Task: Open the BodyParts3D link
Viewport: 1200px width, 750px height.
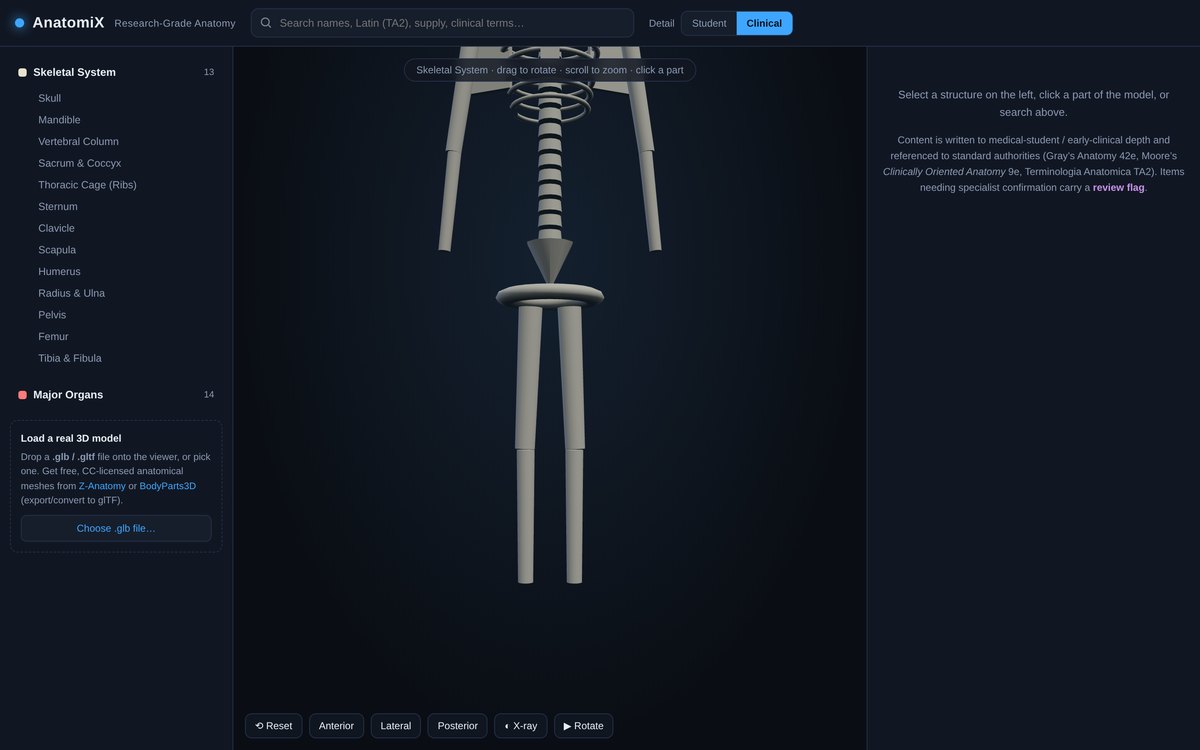Action: (168, 486)
